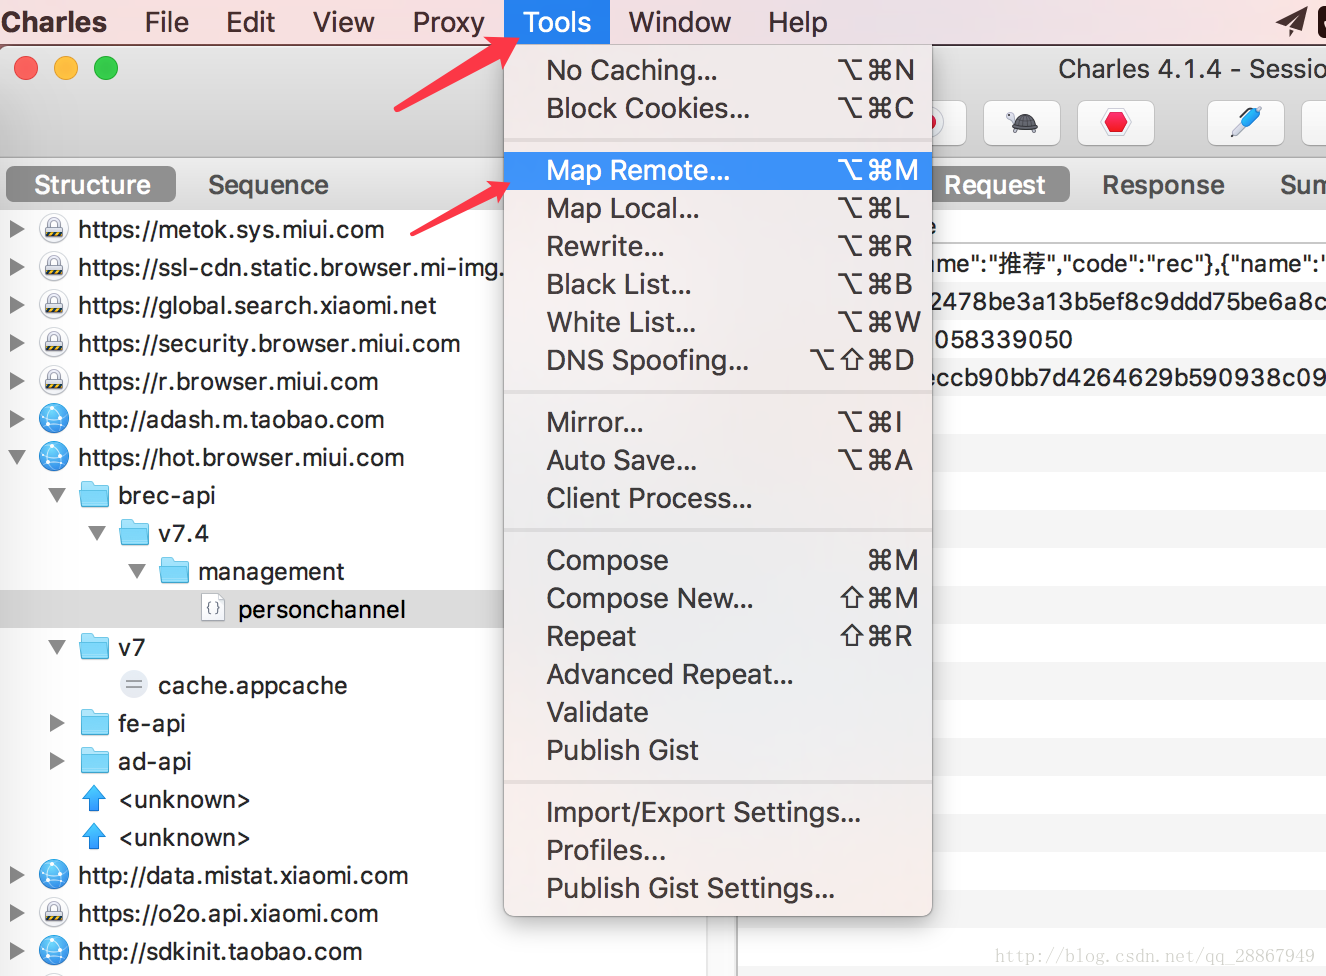Choose Map Local menu item
The height and width of the screenshot is (976, 1326).
pos(718,209)
